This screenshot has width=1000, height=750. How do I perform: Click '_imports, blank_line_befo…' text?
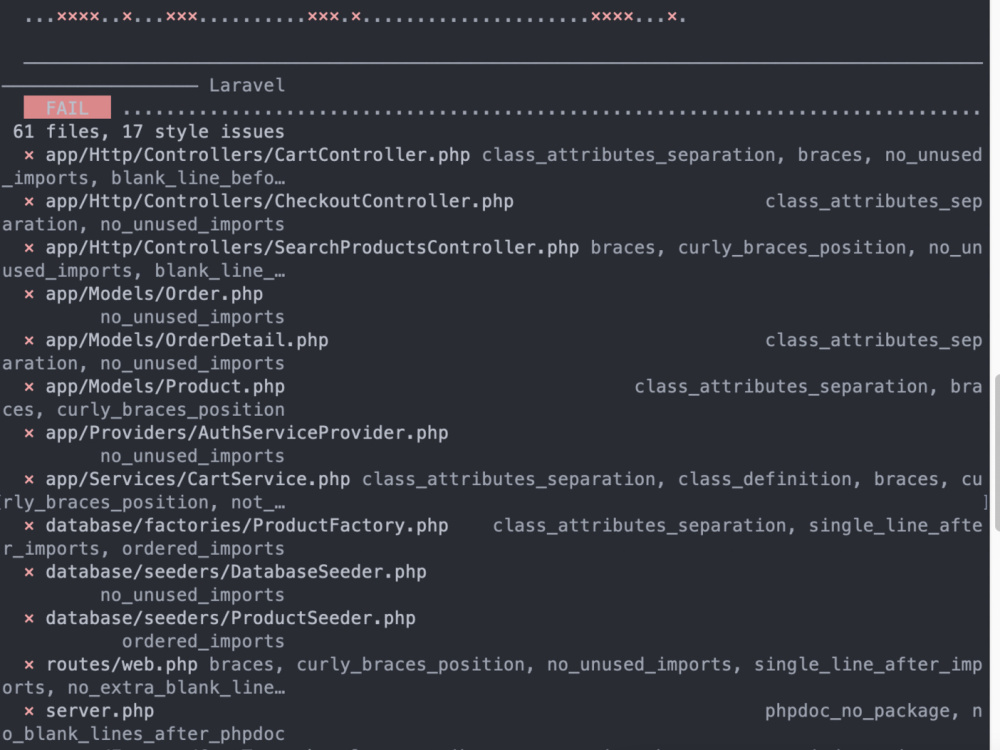point(143,178)
